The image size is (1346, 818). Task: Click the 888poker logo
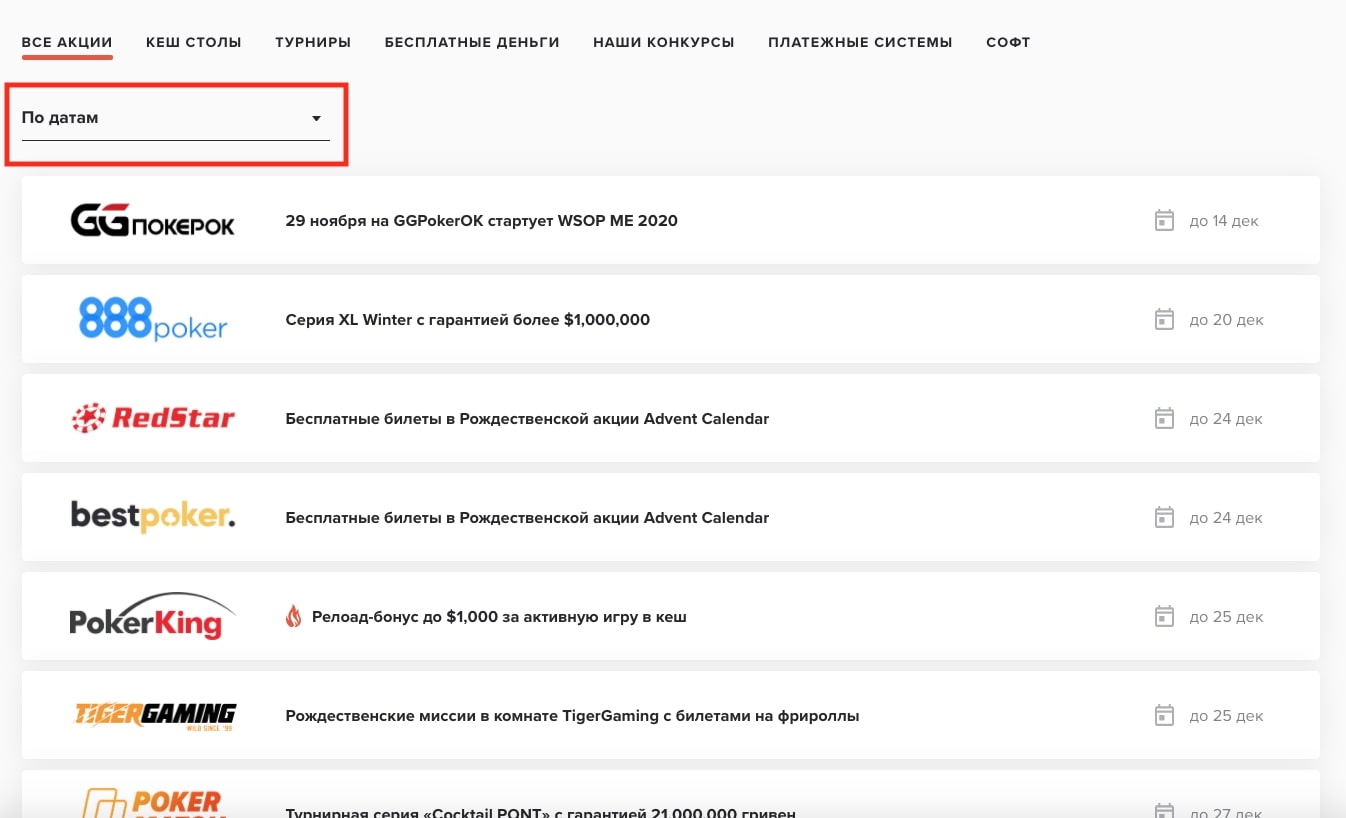point(153,319)
